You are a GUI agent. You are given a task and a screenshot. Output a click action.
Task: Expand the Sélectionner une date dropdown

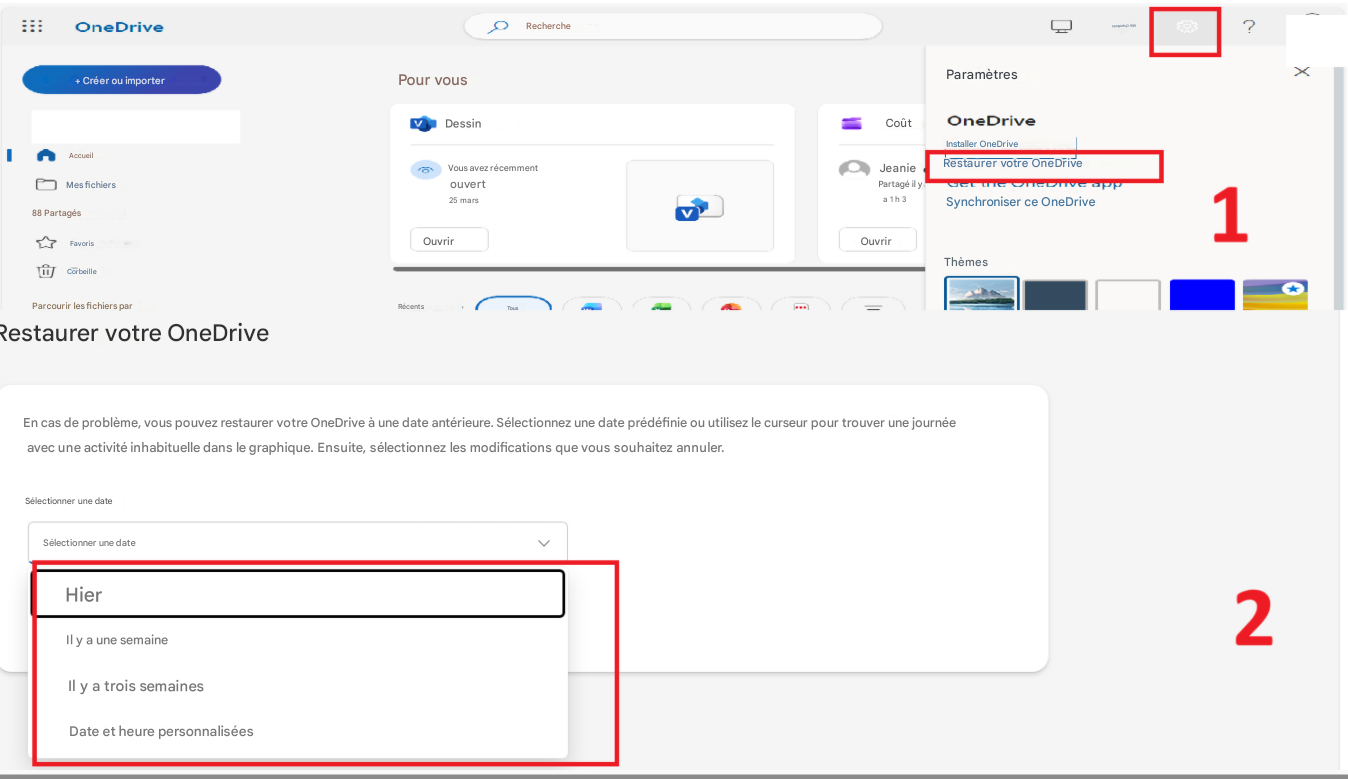coord(298,542)
